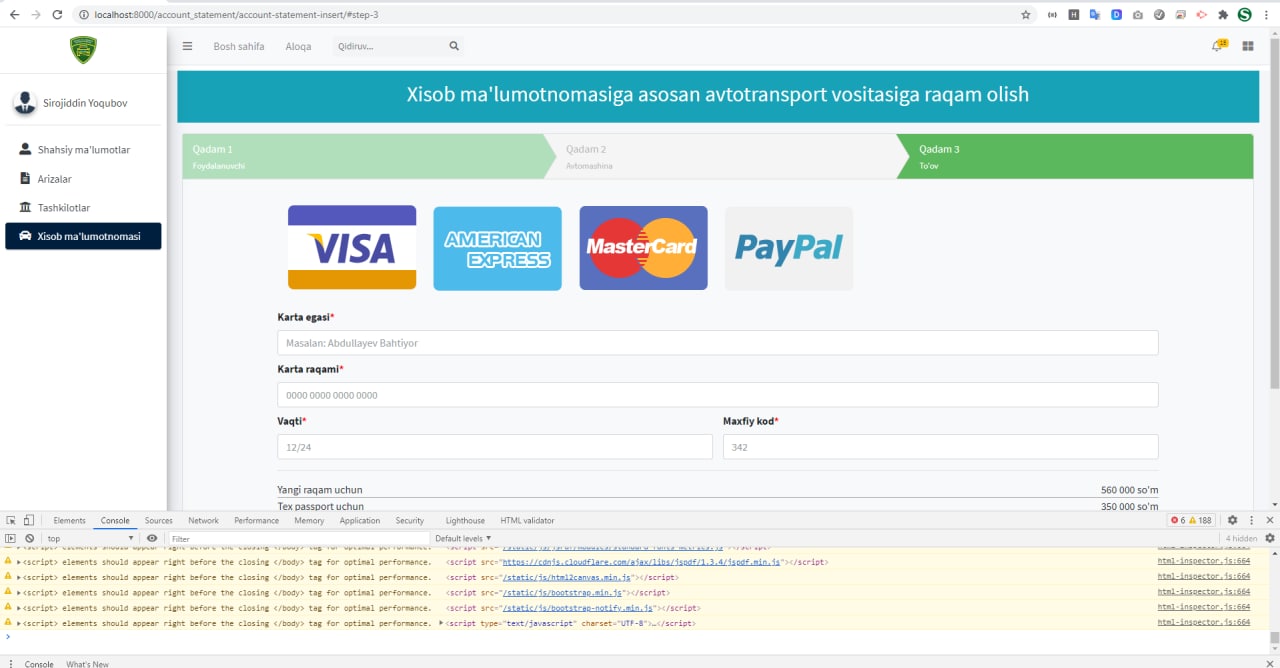The image size is (1280, 668).
Task: Show the console sidebar icon
Action: 11,538
